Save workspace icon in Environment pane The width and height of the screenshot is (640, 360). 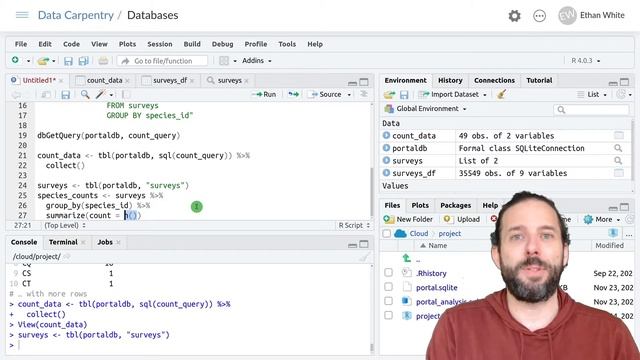coord(404,95)
